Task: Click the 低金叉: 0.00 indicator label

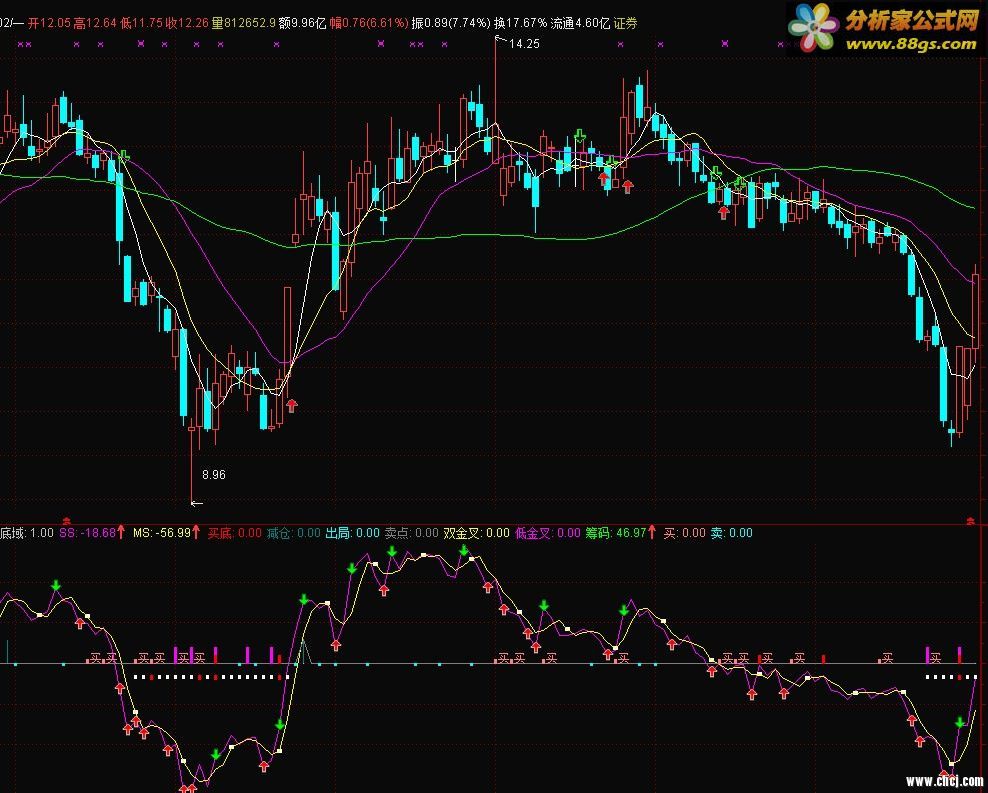Action: pos(548,533)
